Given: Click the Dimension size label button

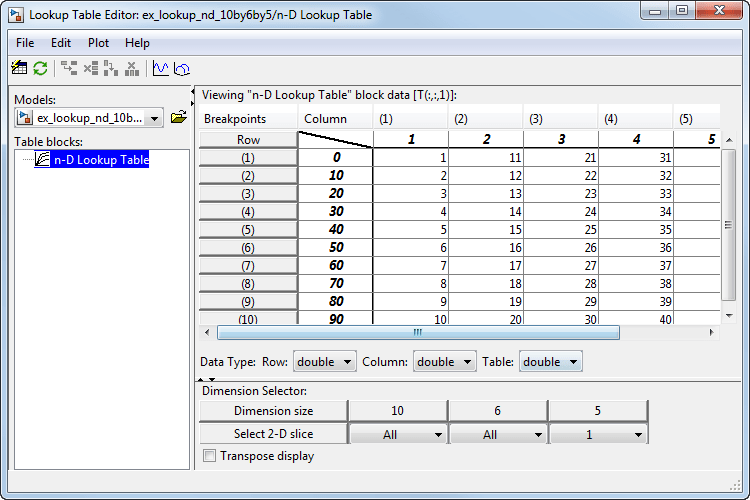Looking at the screenshot, I should tap(273, 411).
